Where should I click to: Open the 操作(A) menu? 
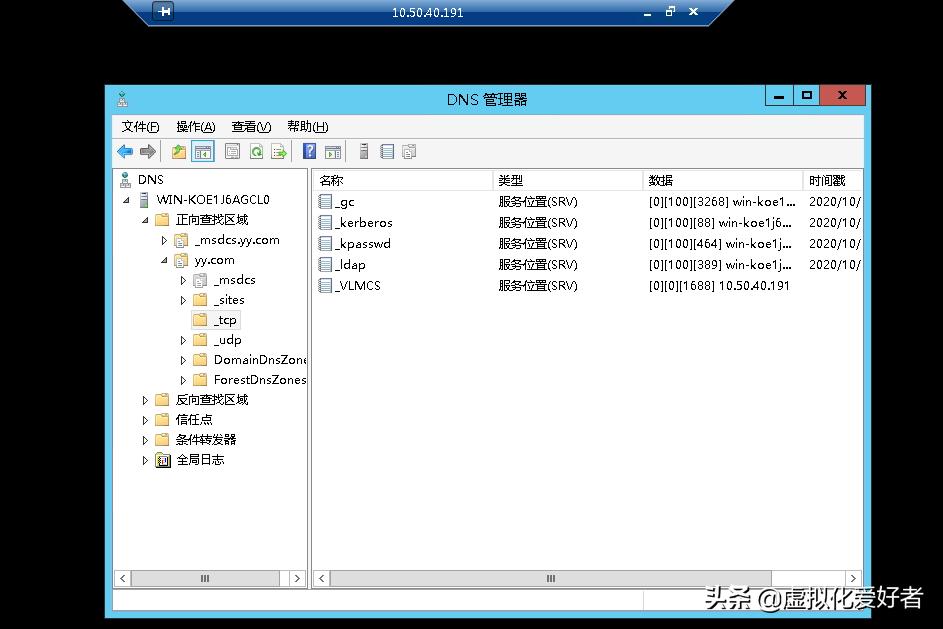[x=193, y=126]
